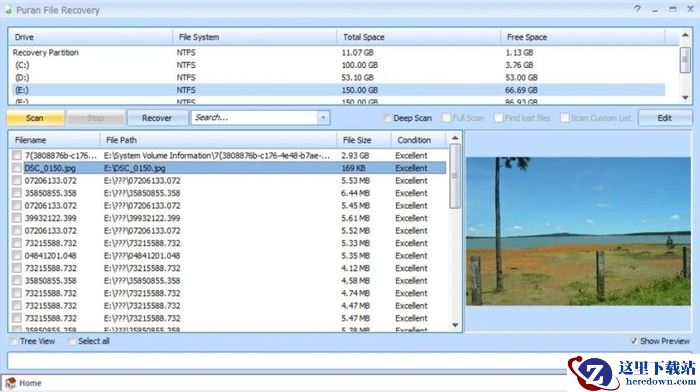Image resolution: width=700 pixels, height=392 pixels.
Task: Sort files by the Condition column header
Action: coord(418,140)
